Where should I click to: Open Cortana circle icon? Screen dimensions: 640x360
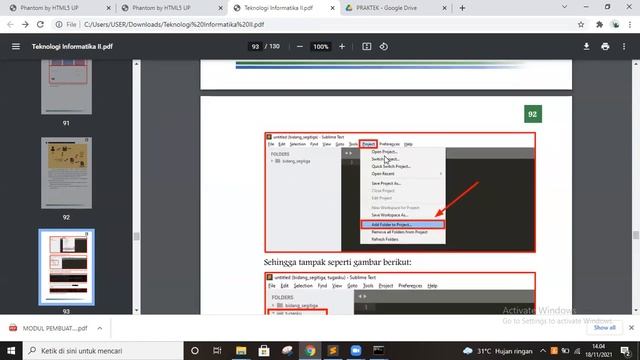195,351
